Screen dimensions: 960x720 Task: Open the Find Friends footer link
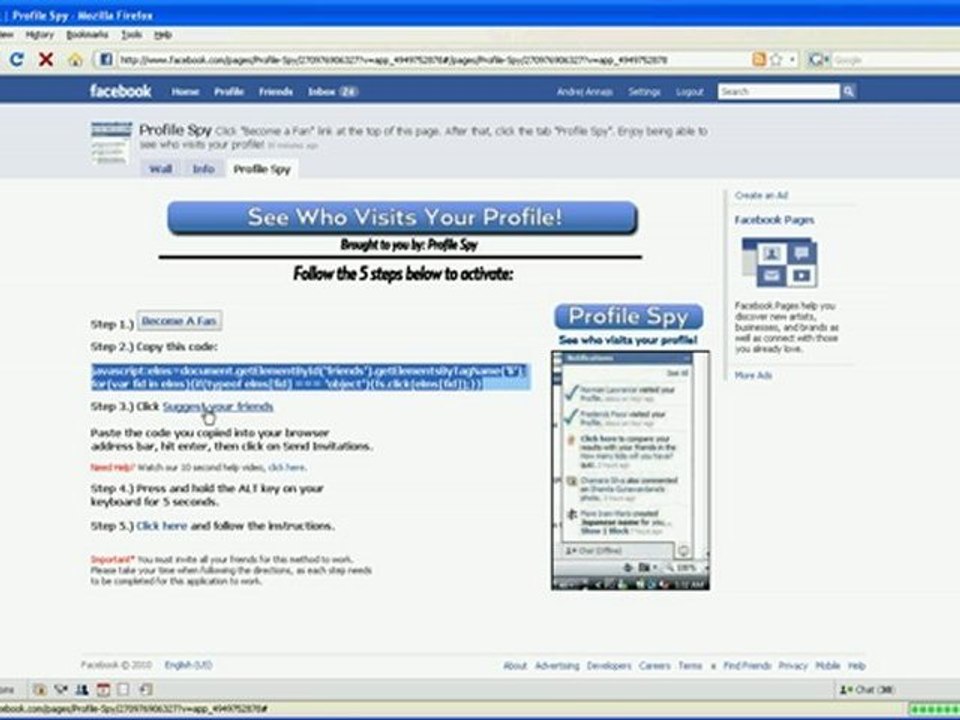coord(747,666)
